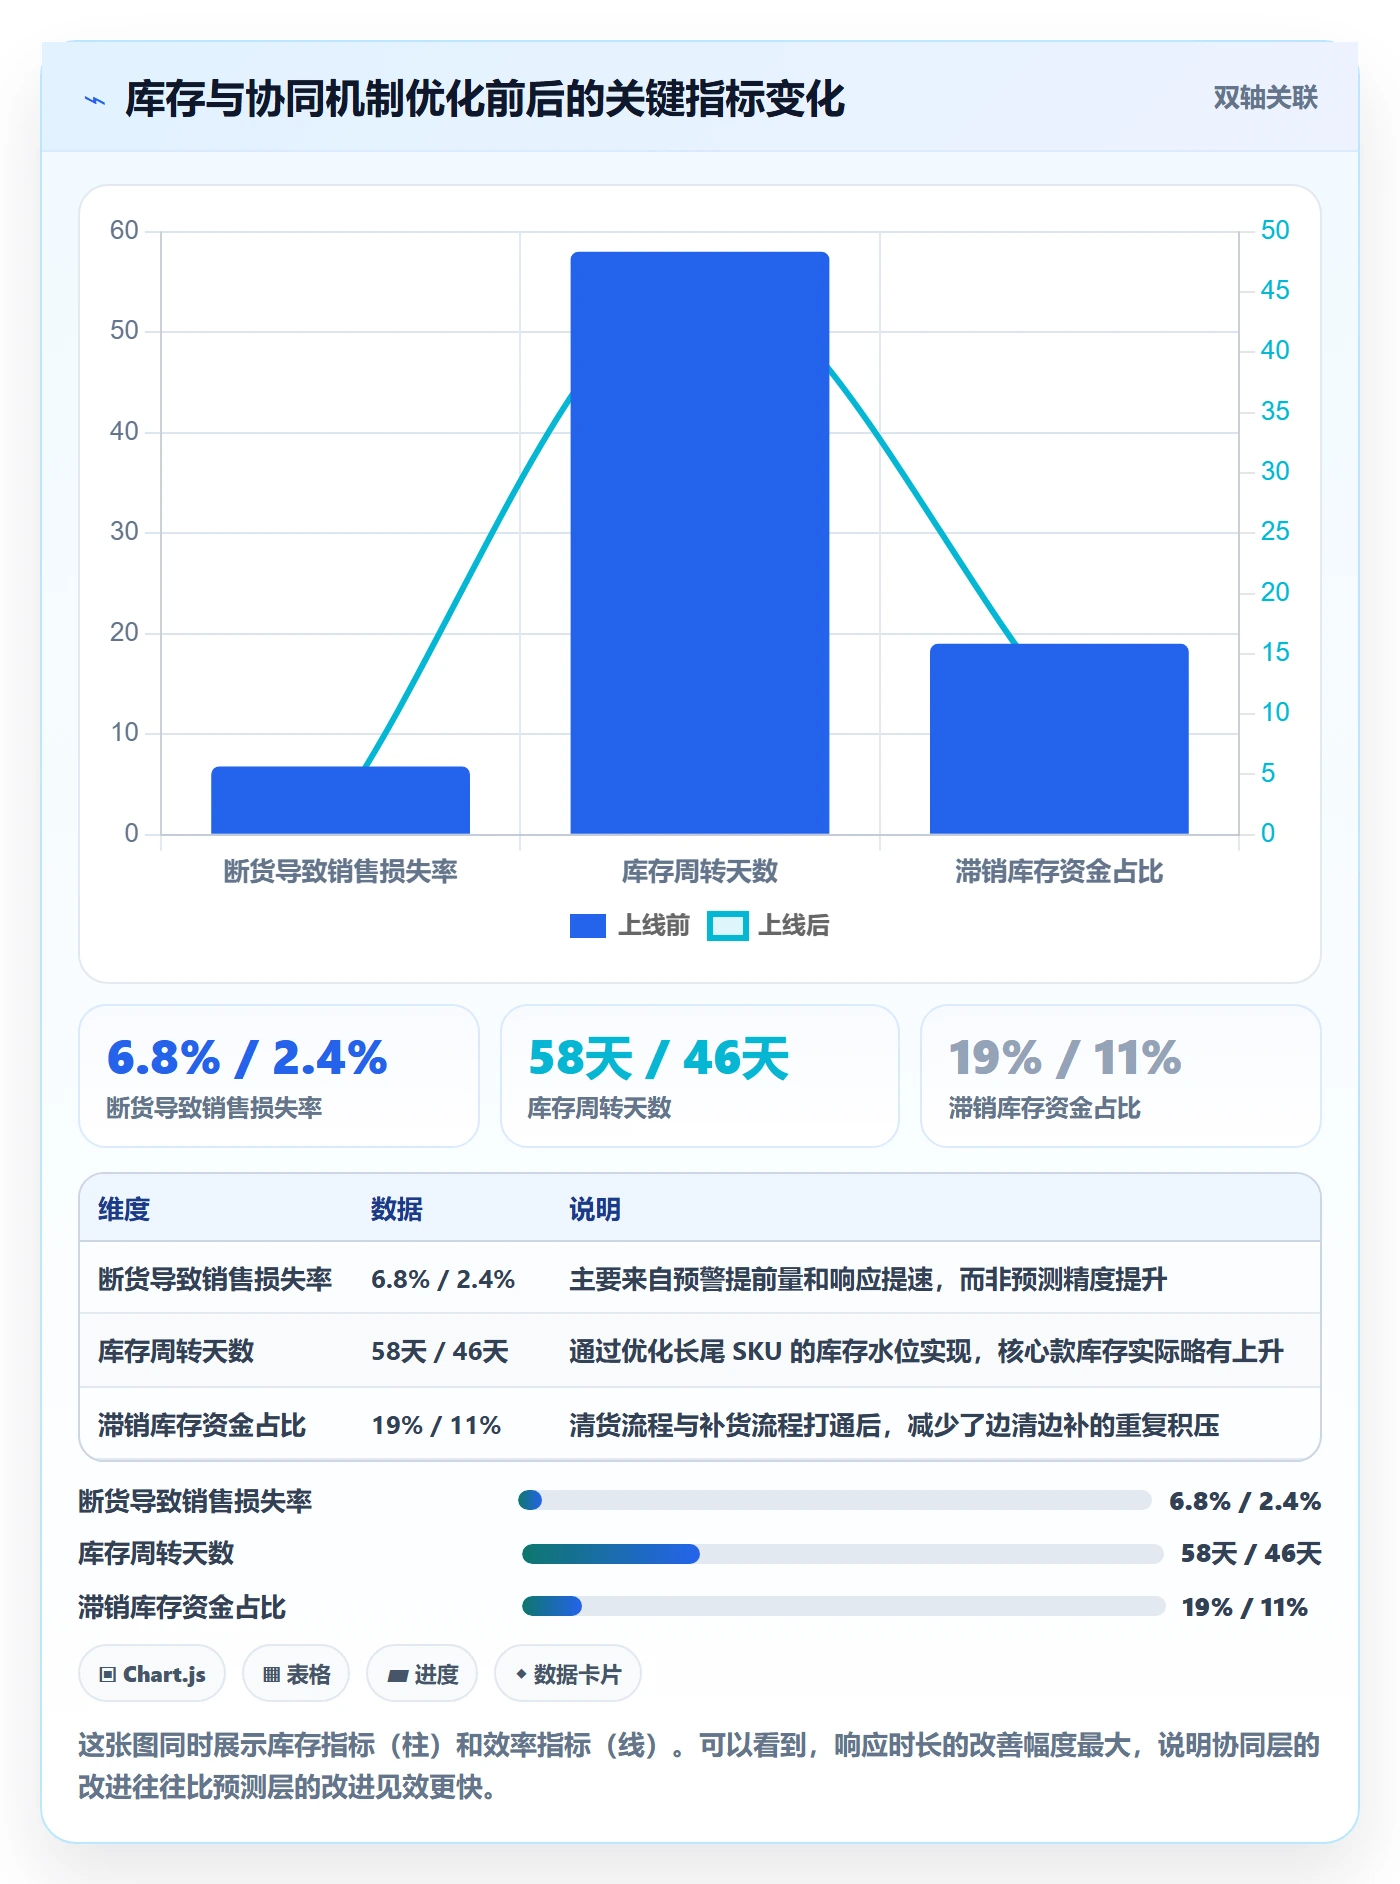
Task: Click the 库存周转天数 blue bar in chart
Action: [x=700, y=543]
